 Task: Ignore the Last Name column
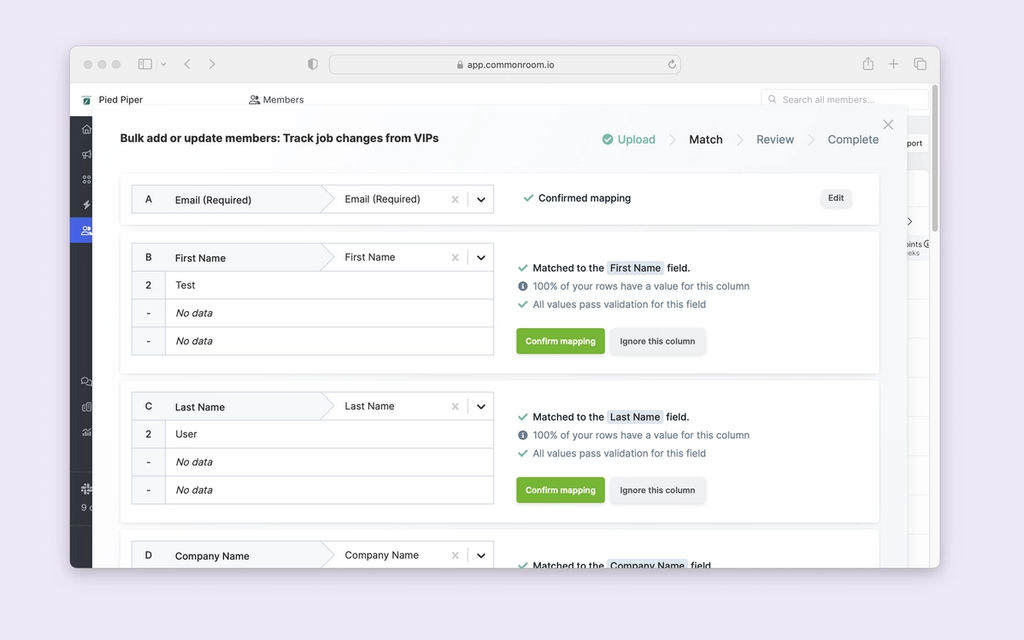tap(657, 490)
